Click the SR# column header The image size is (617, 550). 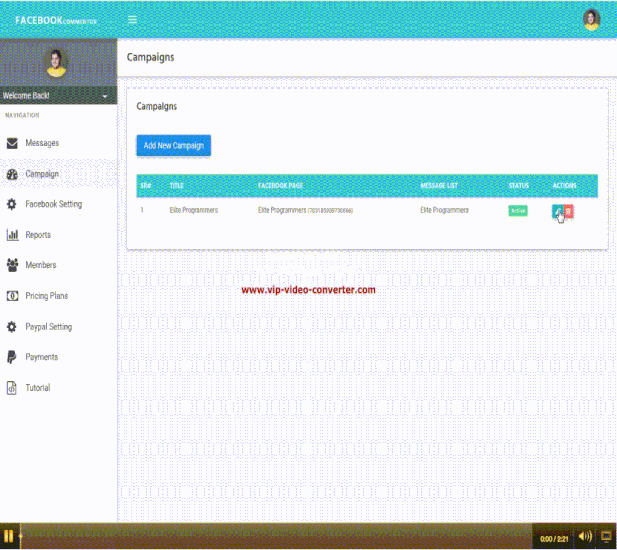[x=146, y=186]
